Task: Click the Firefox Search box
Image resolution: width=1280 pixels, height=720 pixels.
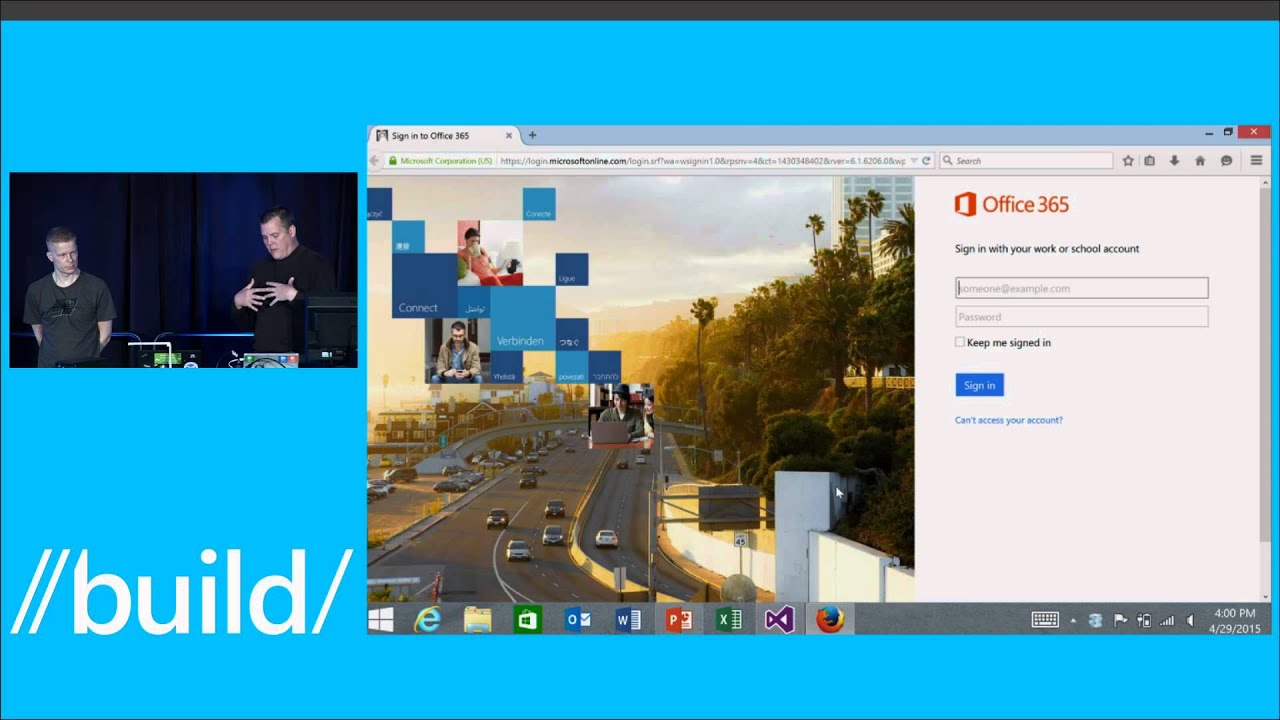Action: [x=1026, y=161]
